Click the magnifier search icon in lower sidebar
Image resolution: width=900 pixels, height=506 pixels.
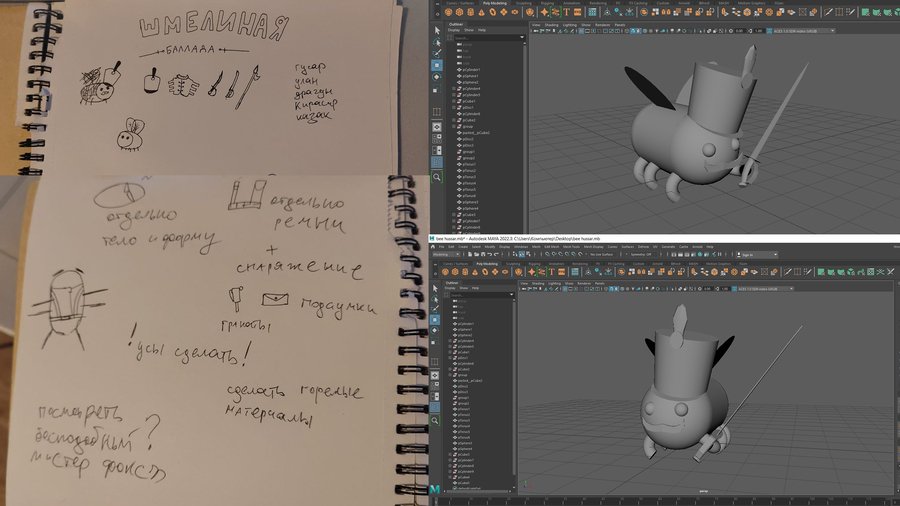[435, 421]
